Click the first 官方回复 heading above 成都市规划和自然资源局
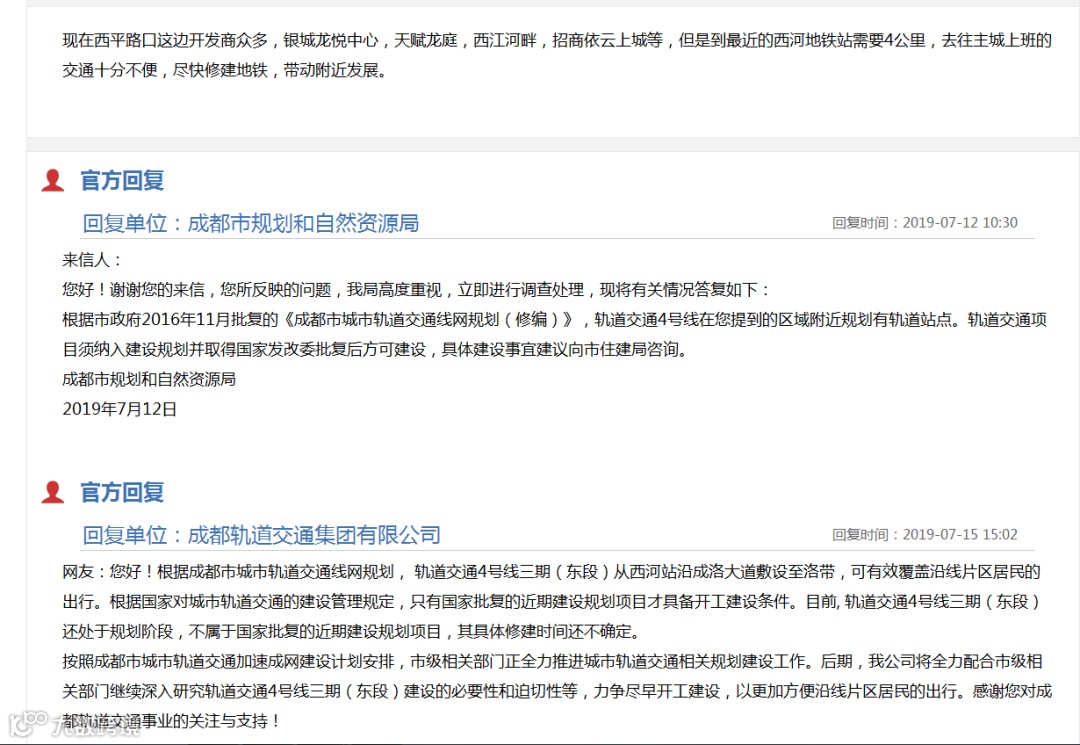 (x=122, y=180)
